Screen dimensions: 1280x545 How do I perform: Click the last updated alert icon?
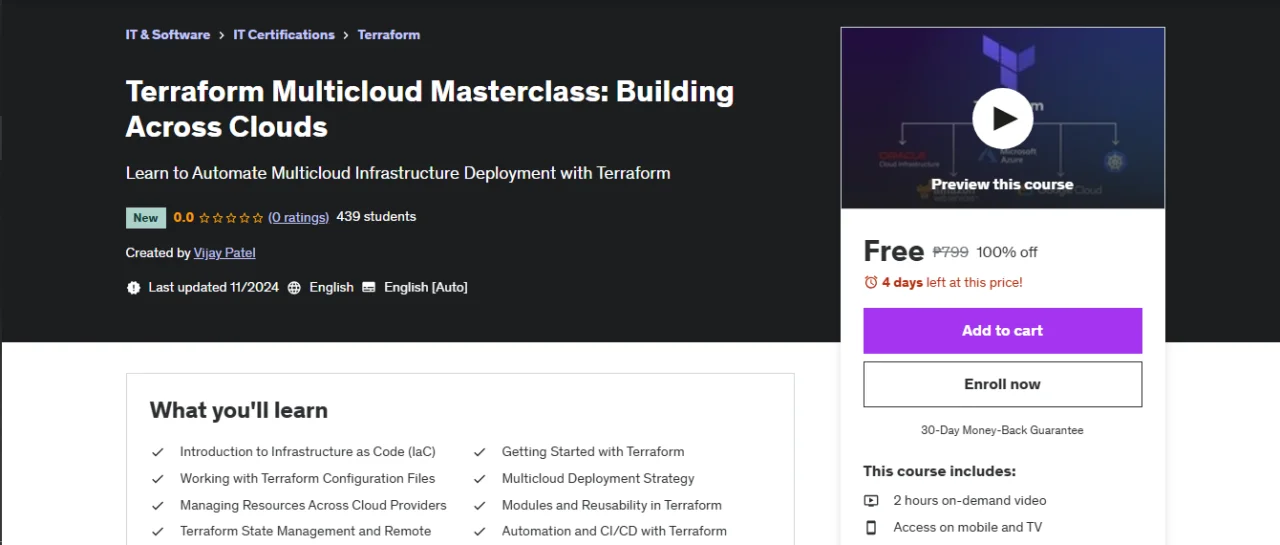[134, 287]
